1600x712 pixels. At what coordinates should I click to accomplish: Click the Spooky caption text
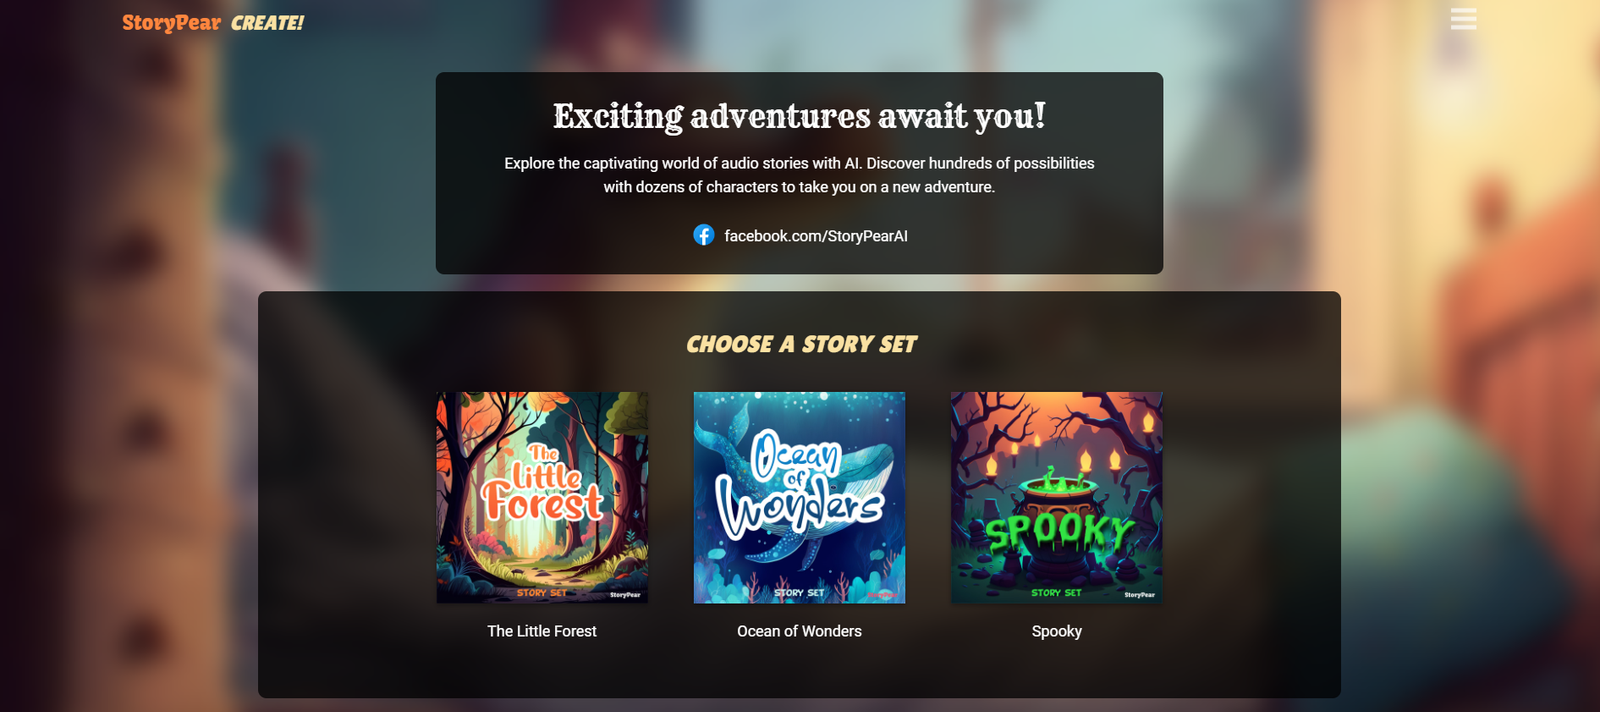coord(1057,631)
